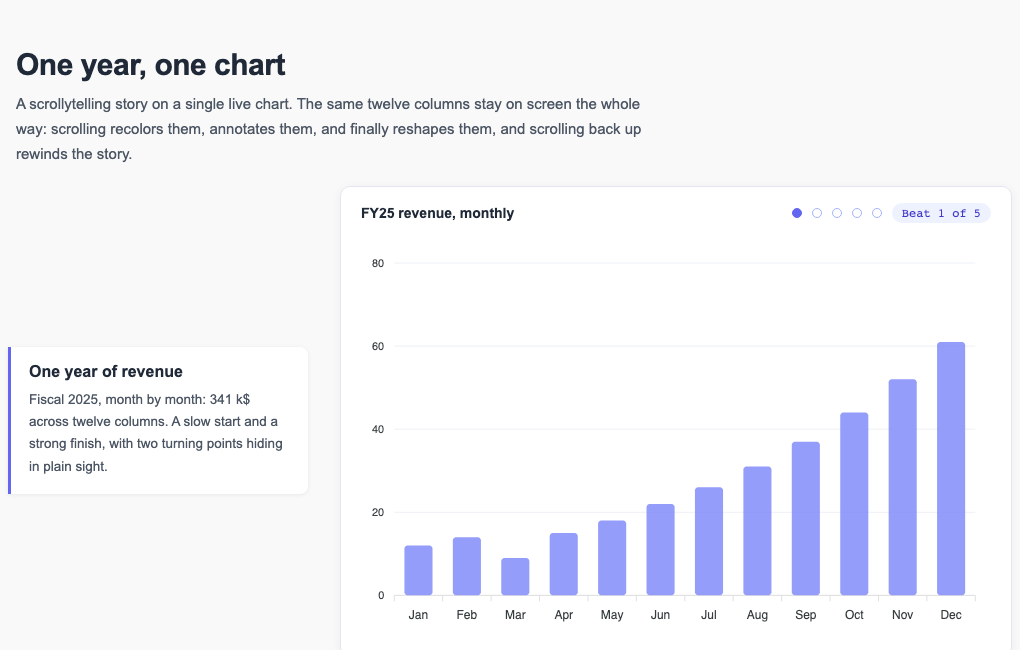1020x650 pixels.
Task: Select the first filled beat indicator dot
Action: pyautogui.click(x=797, y=213)
